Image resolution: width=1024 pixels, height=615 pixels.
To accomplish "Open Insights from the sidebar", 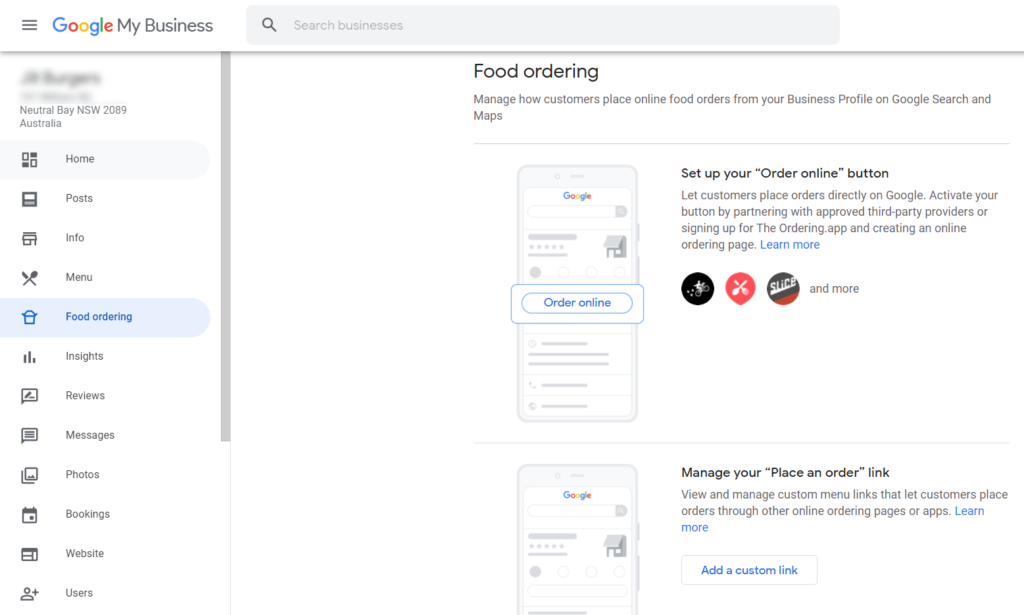I will [x=84, y=356].
